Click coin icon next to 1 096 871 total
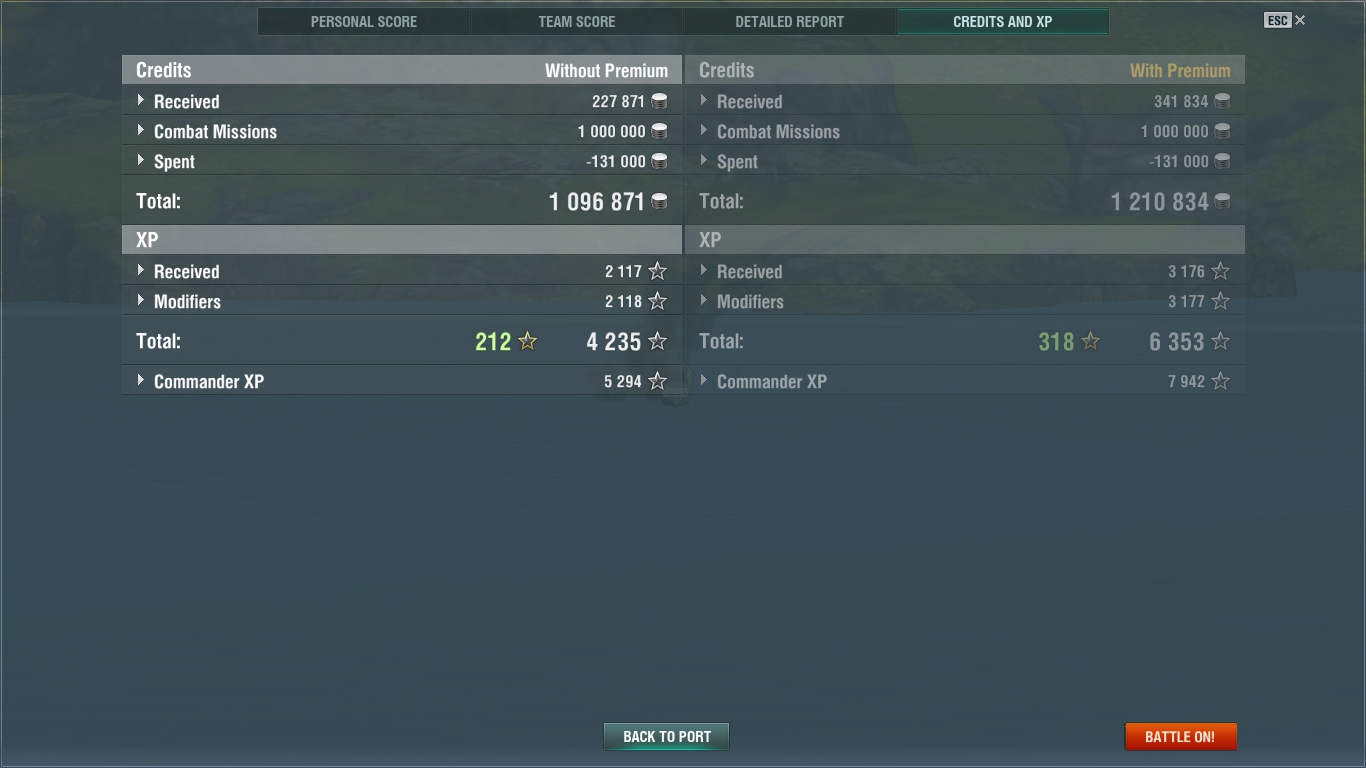Viewport: 1366px width, 768px height. click(659, 201)
